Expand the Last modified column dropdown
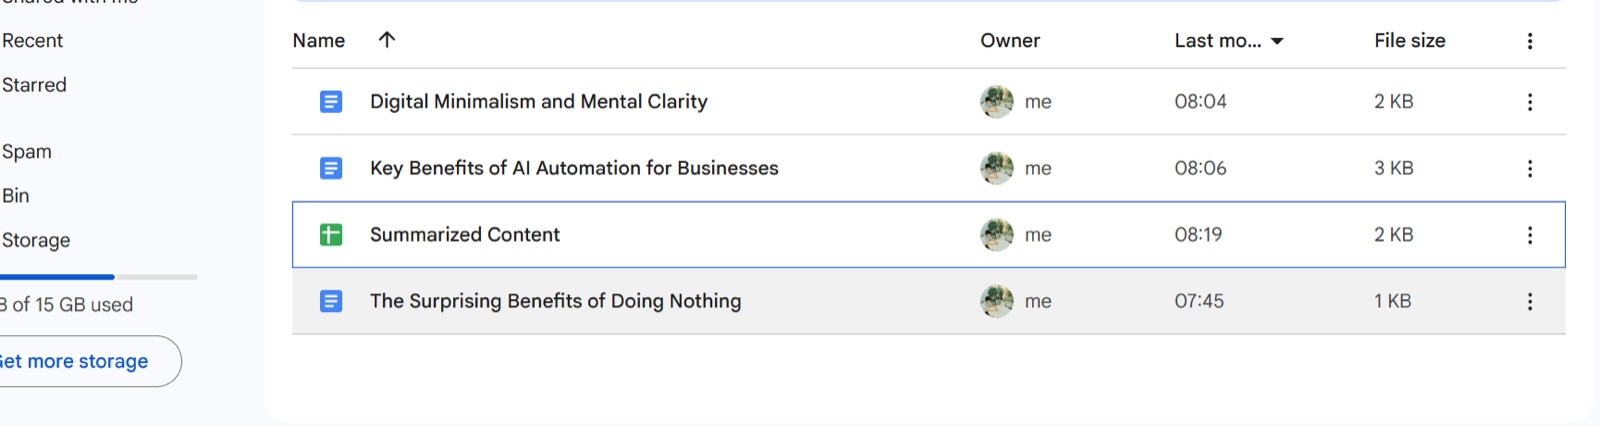Screen dimensions: 1600x426 [x=1277, y=41]
